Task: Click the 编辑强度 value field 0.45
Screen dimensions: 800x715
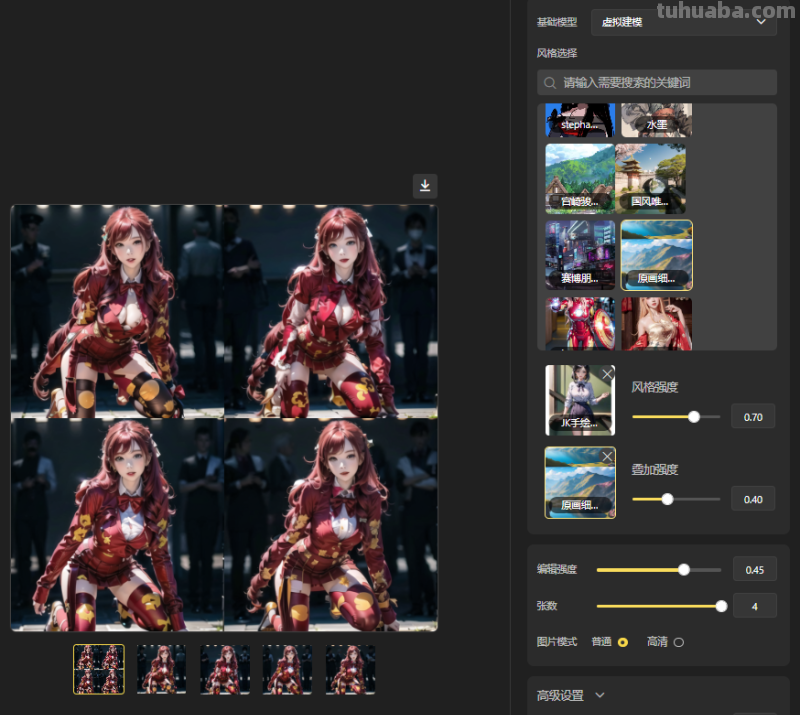Action: [755, 570]
